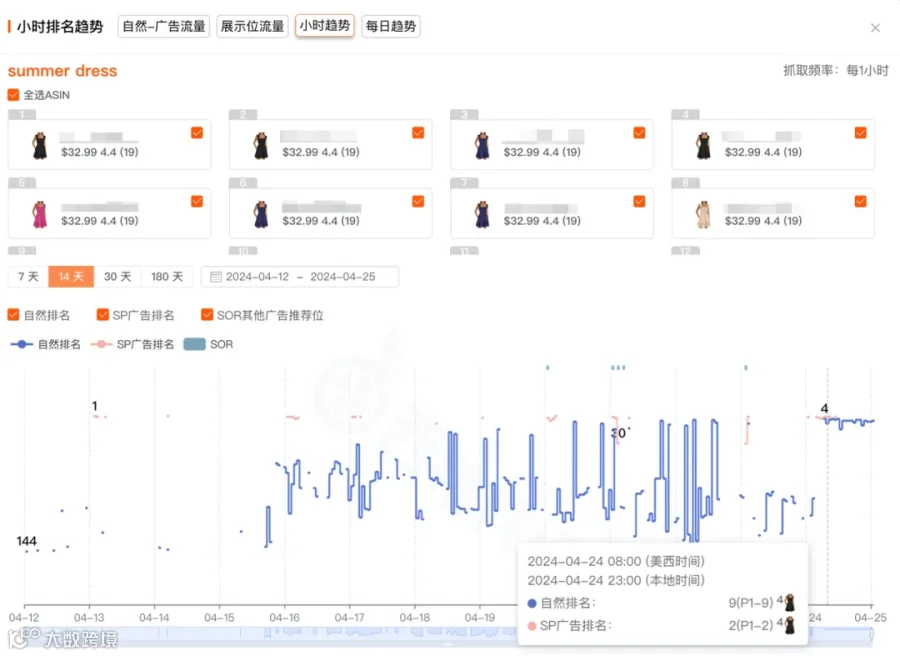Open the 自然-广告流量 tab
Viewport: 900px width, 656px height.
coord(164,26)
